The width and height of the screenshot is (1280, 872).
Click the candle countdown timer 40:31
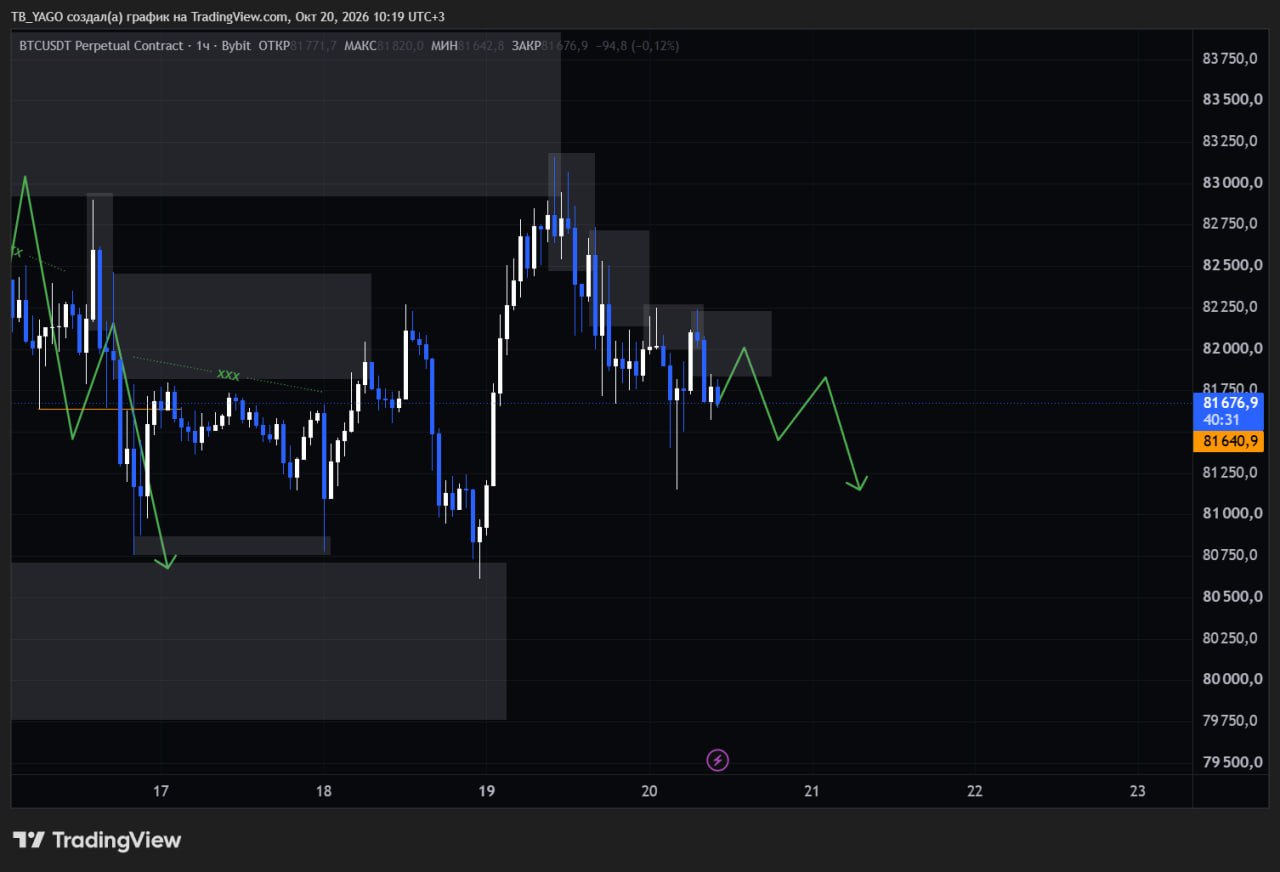1222,420
